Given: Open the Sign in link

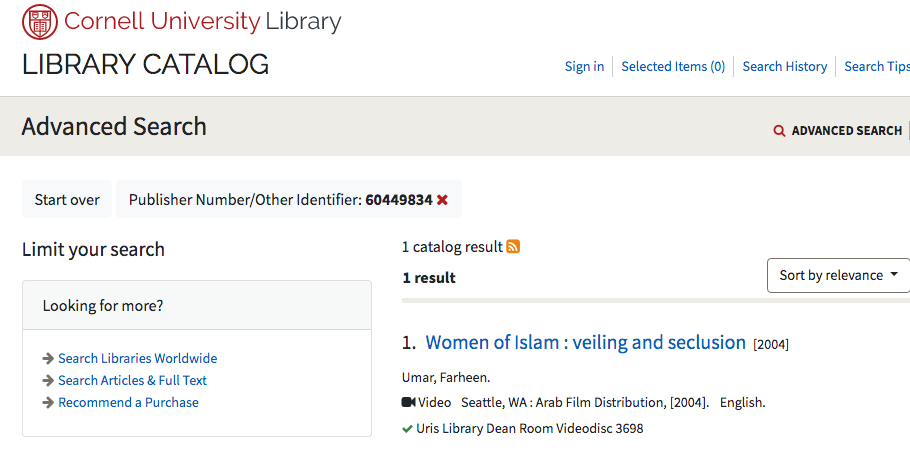Looking at the screenshot, I should (584, 67).
